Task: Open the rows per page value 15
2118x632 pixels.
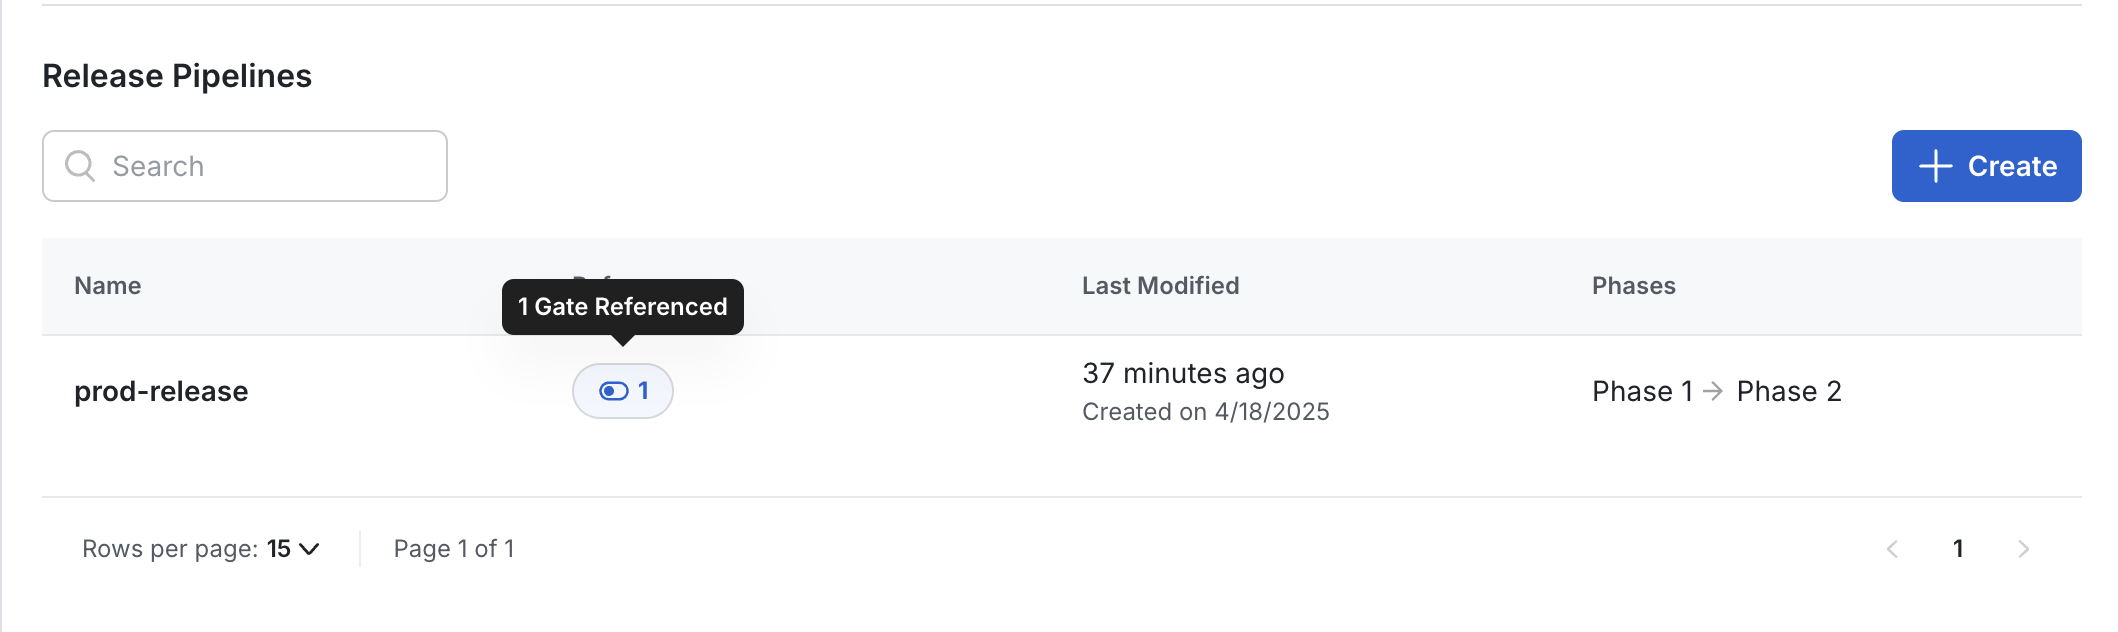Action: click(279, 549)
